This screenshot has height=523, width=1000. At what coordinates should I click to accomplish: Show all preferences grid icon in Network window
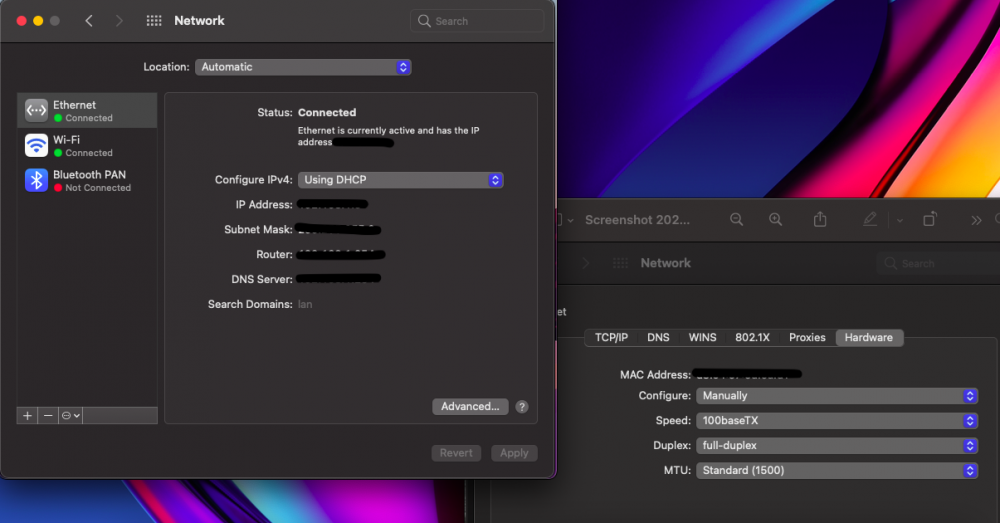[154, 21]
